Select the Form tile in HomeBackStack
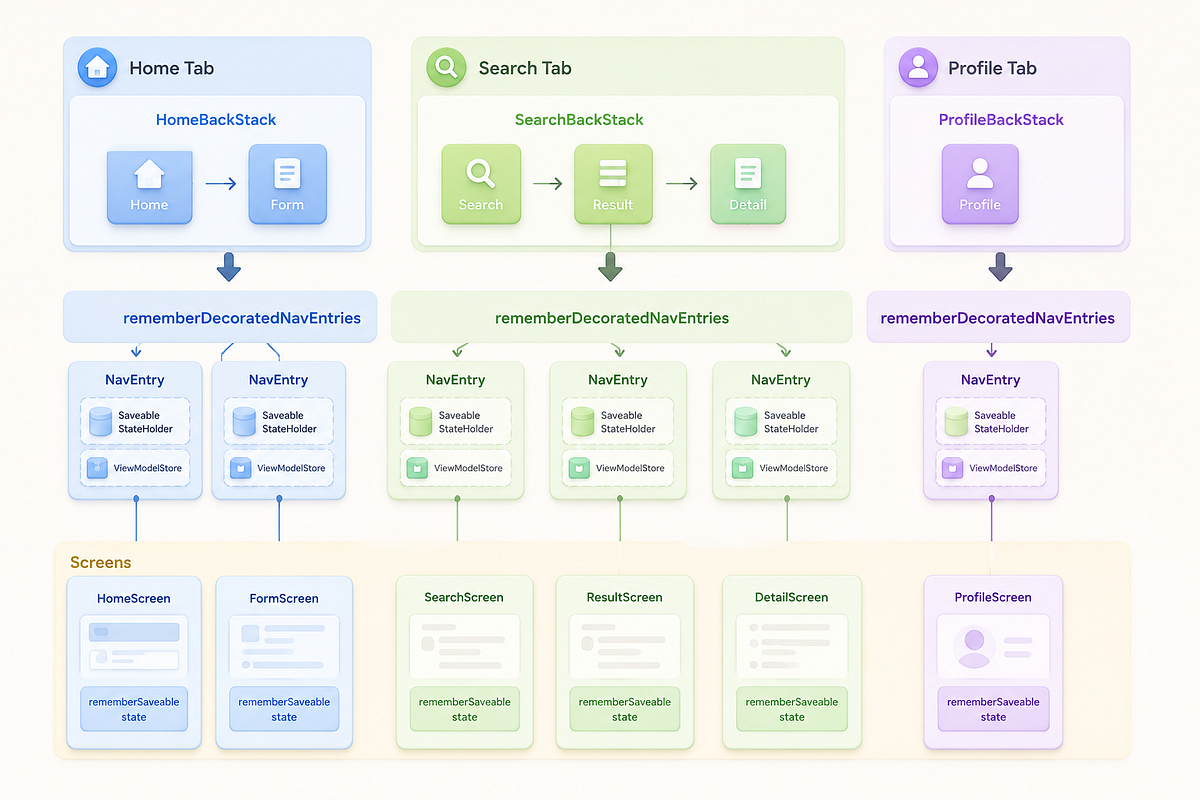Screen dimensions: 1200x800 [287, 184]
